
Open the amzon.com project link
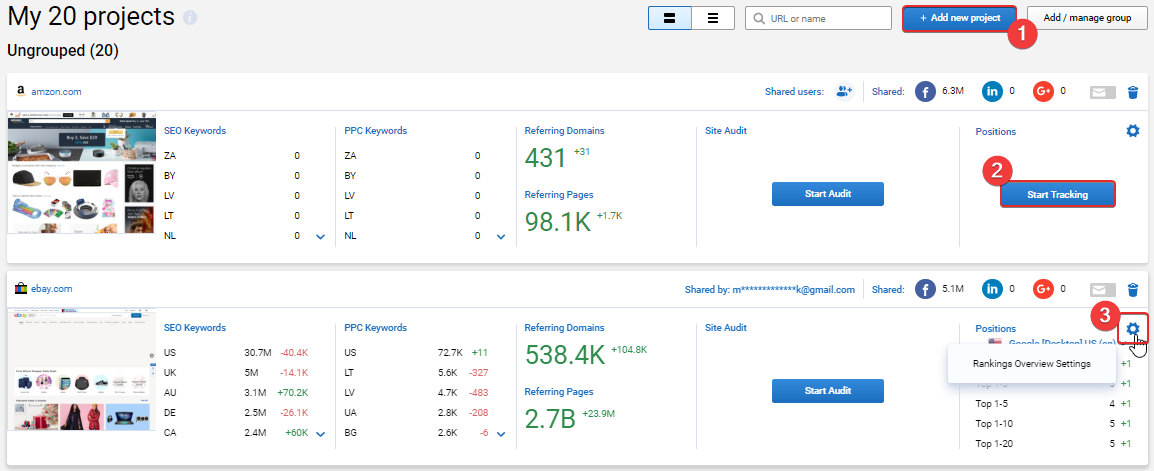[x=57, y=92]
